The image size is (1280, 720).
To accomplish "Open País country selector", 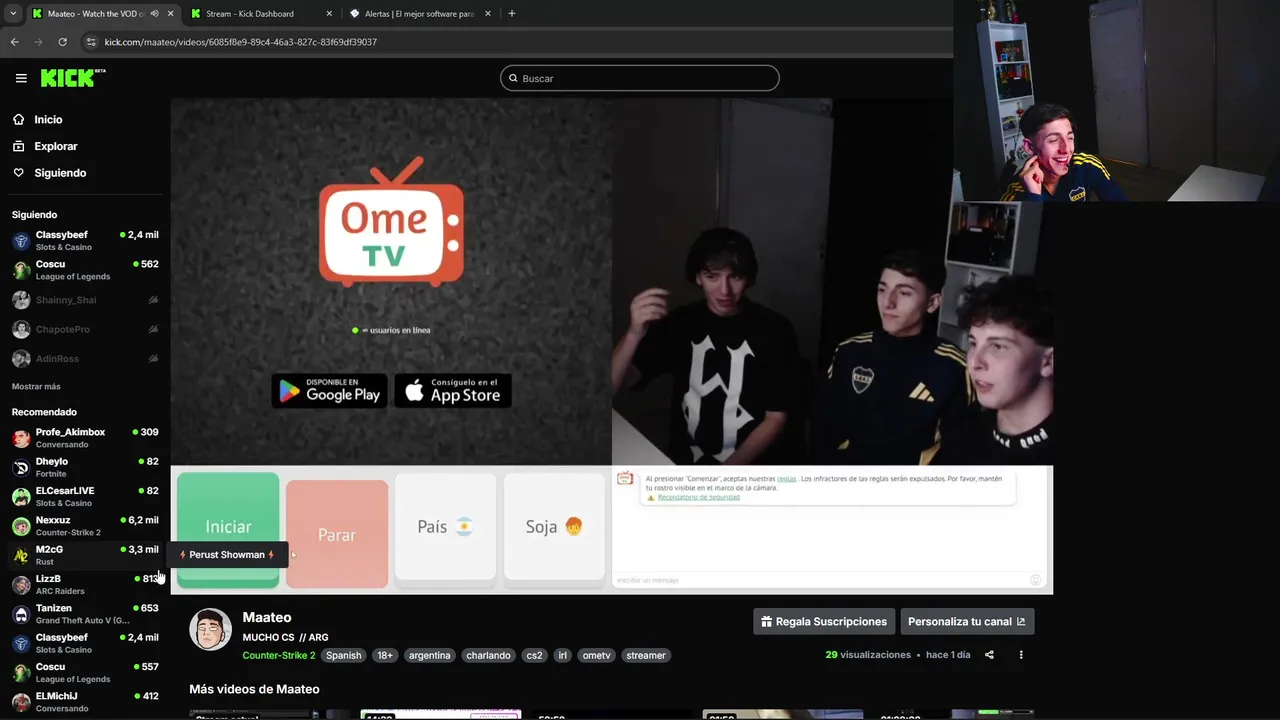I will (x=445, y=527).
